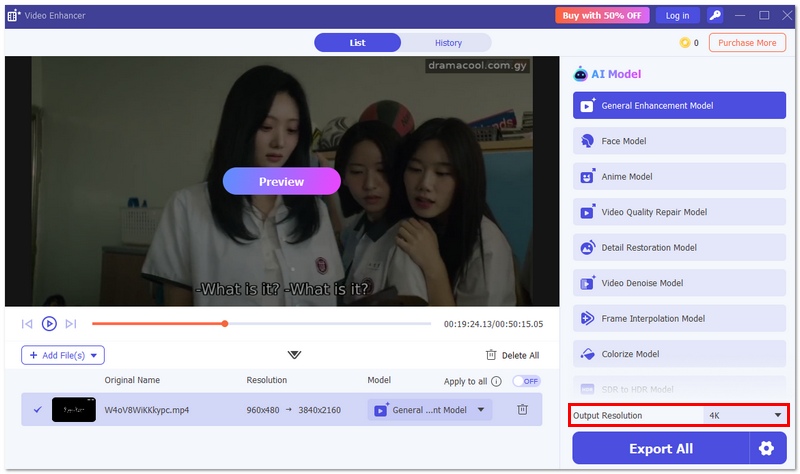Select the Face Model option

click(679, 141)
